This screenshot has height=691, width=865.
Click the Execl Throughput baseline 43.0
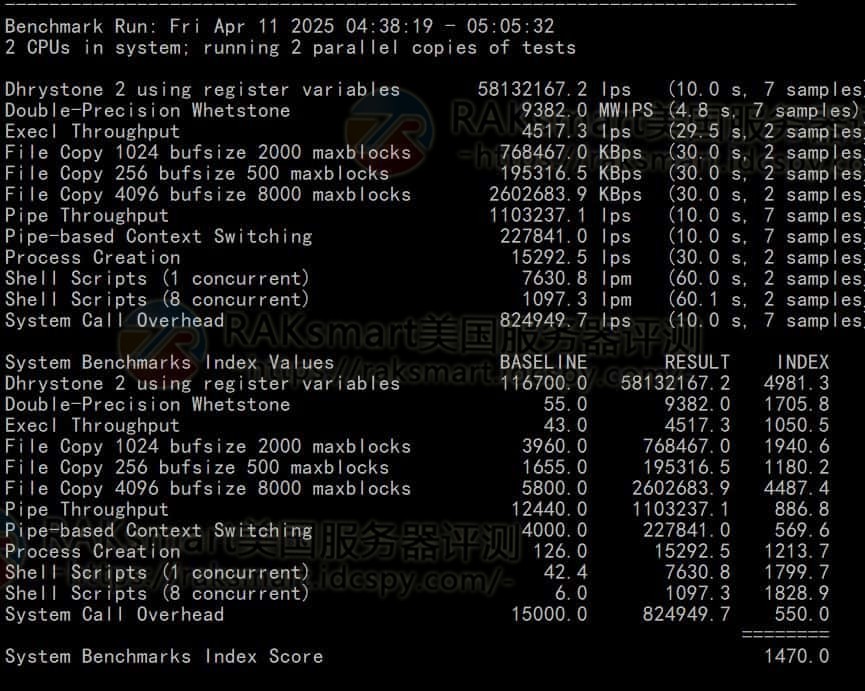coord(565,426)
